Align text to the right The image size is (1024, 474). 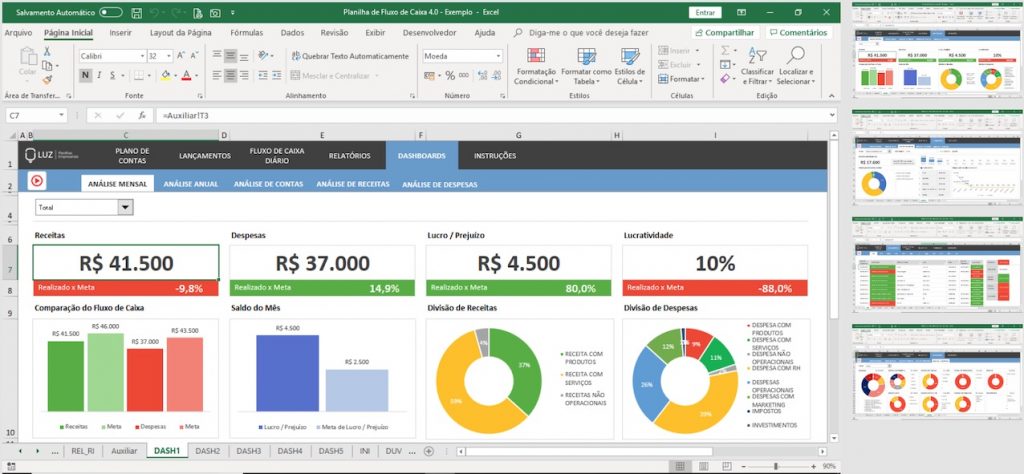click(244, 75)
